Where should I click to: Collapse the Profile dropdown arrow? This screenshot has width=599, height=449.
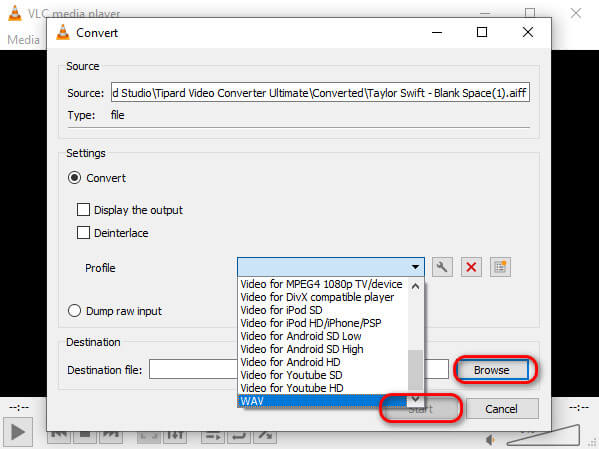(x=415, y=267)
